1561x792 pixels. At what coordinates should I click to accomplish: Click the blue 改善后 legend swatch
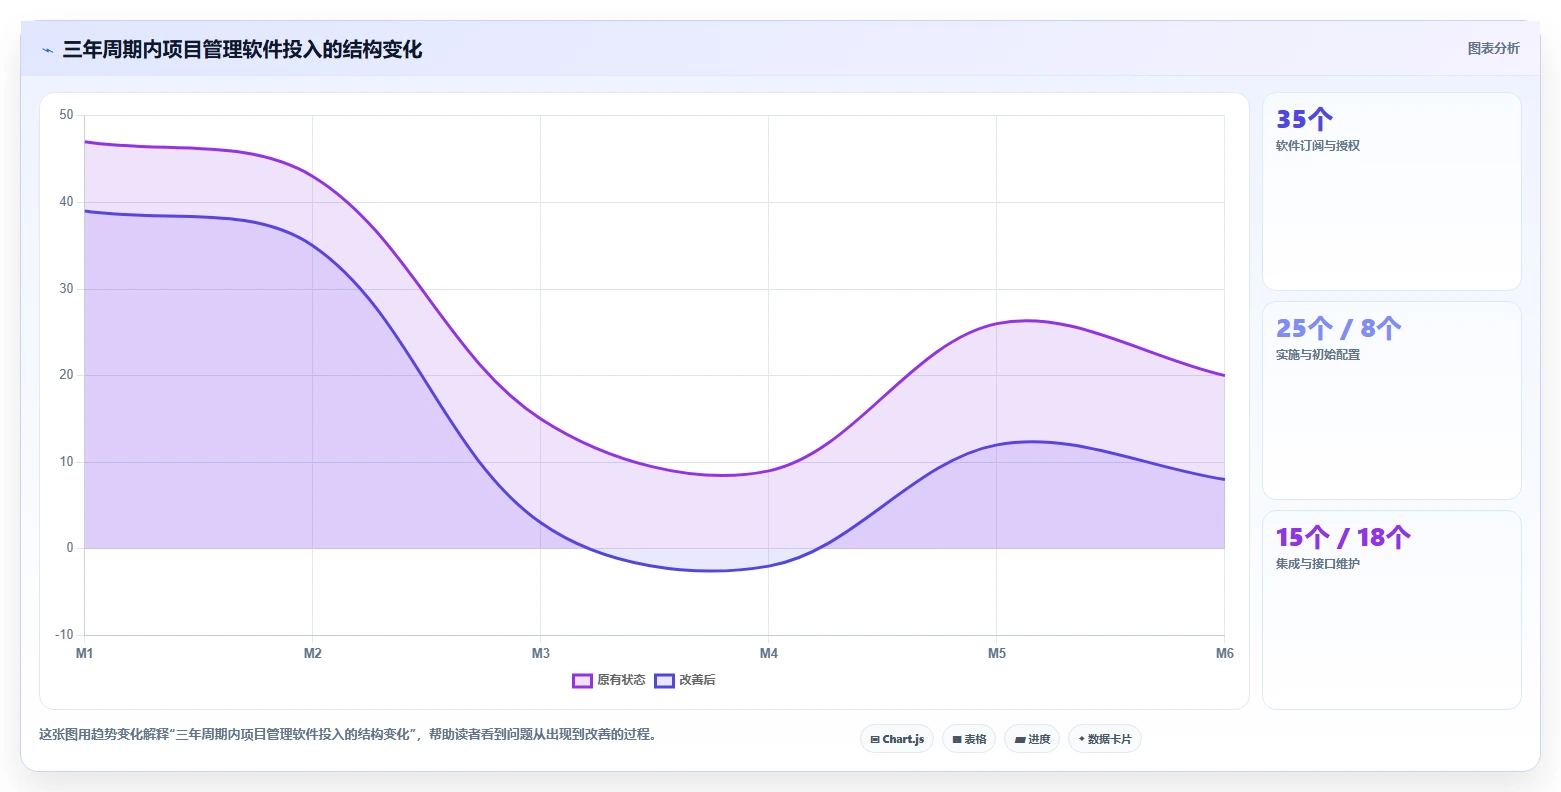(x=665, y=680)
